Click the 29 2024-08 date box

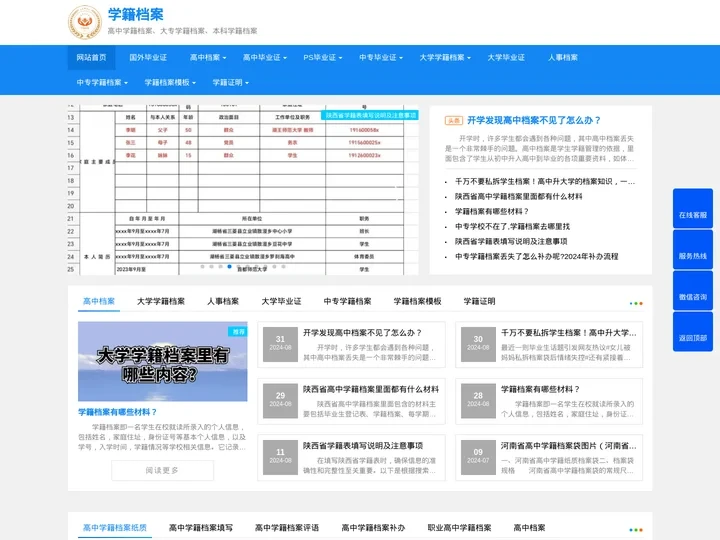pos(280,399)
